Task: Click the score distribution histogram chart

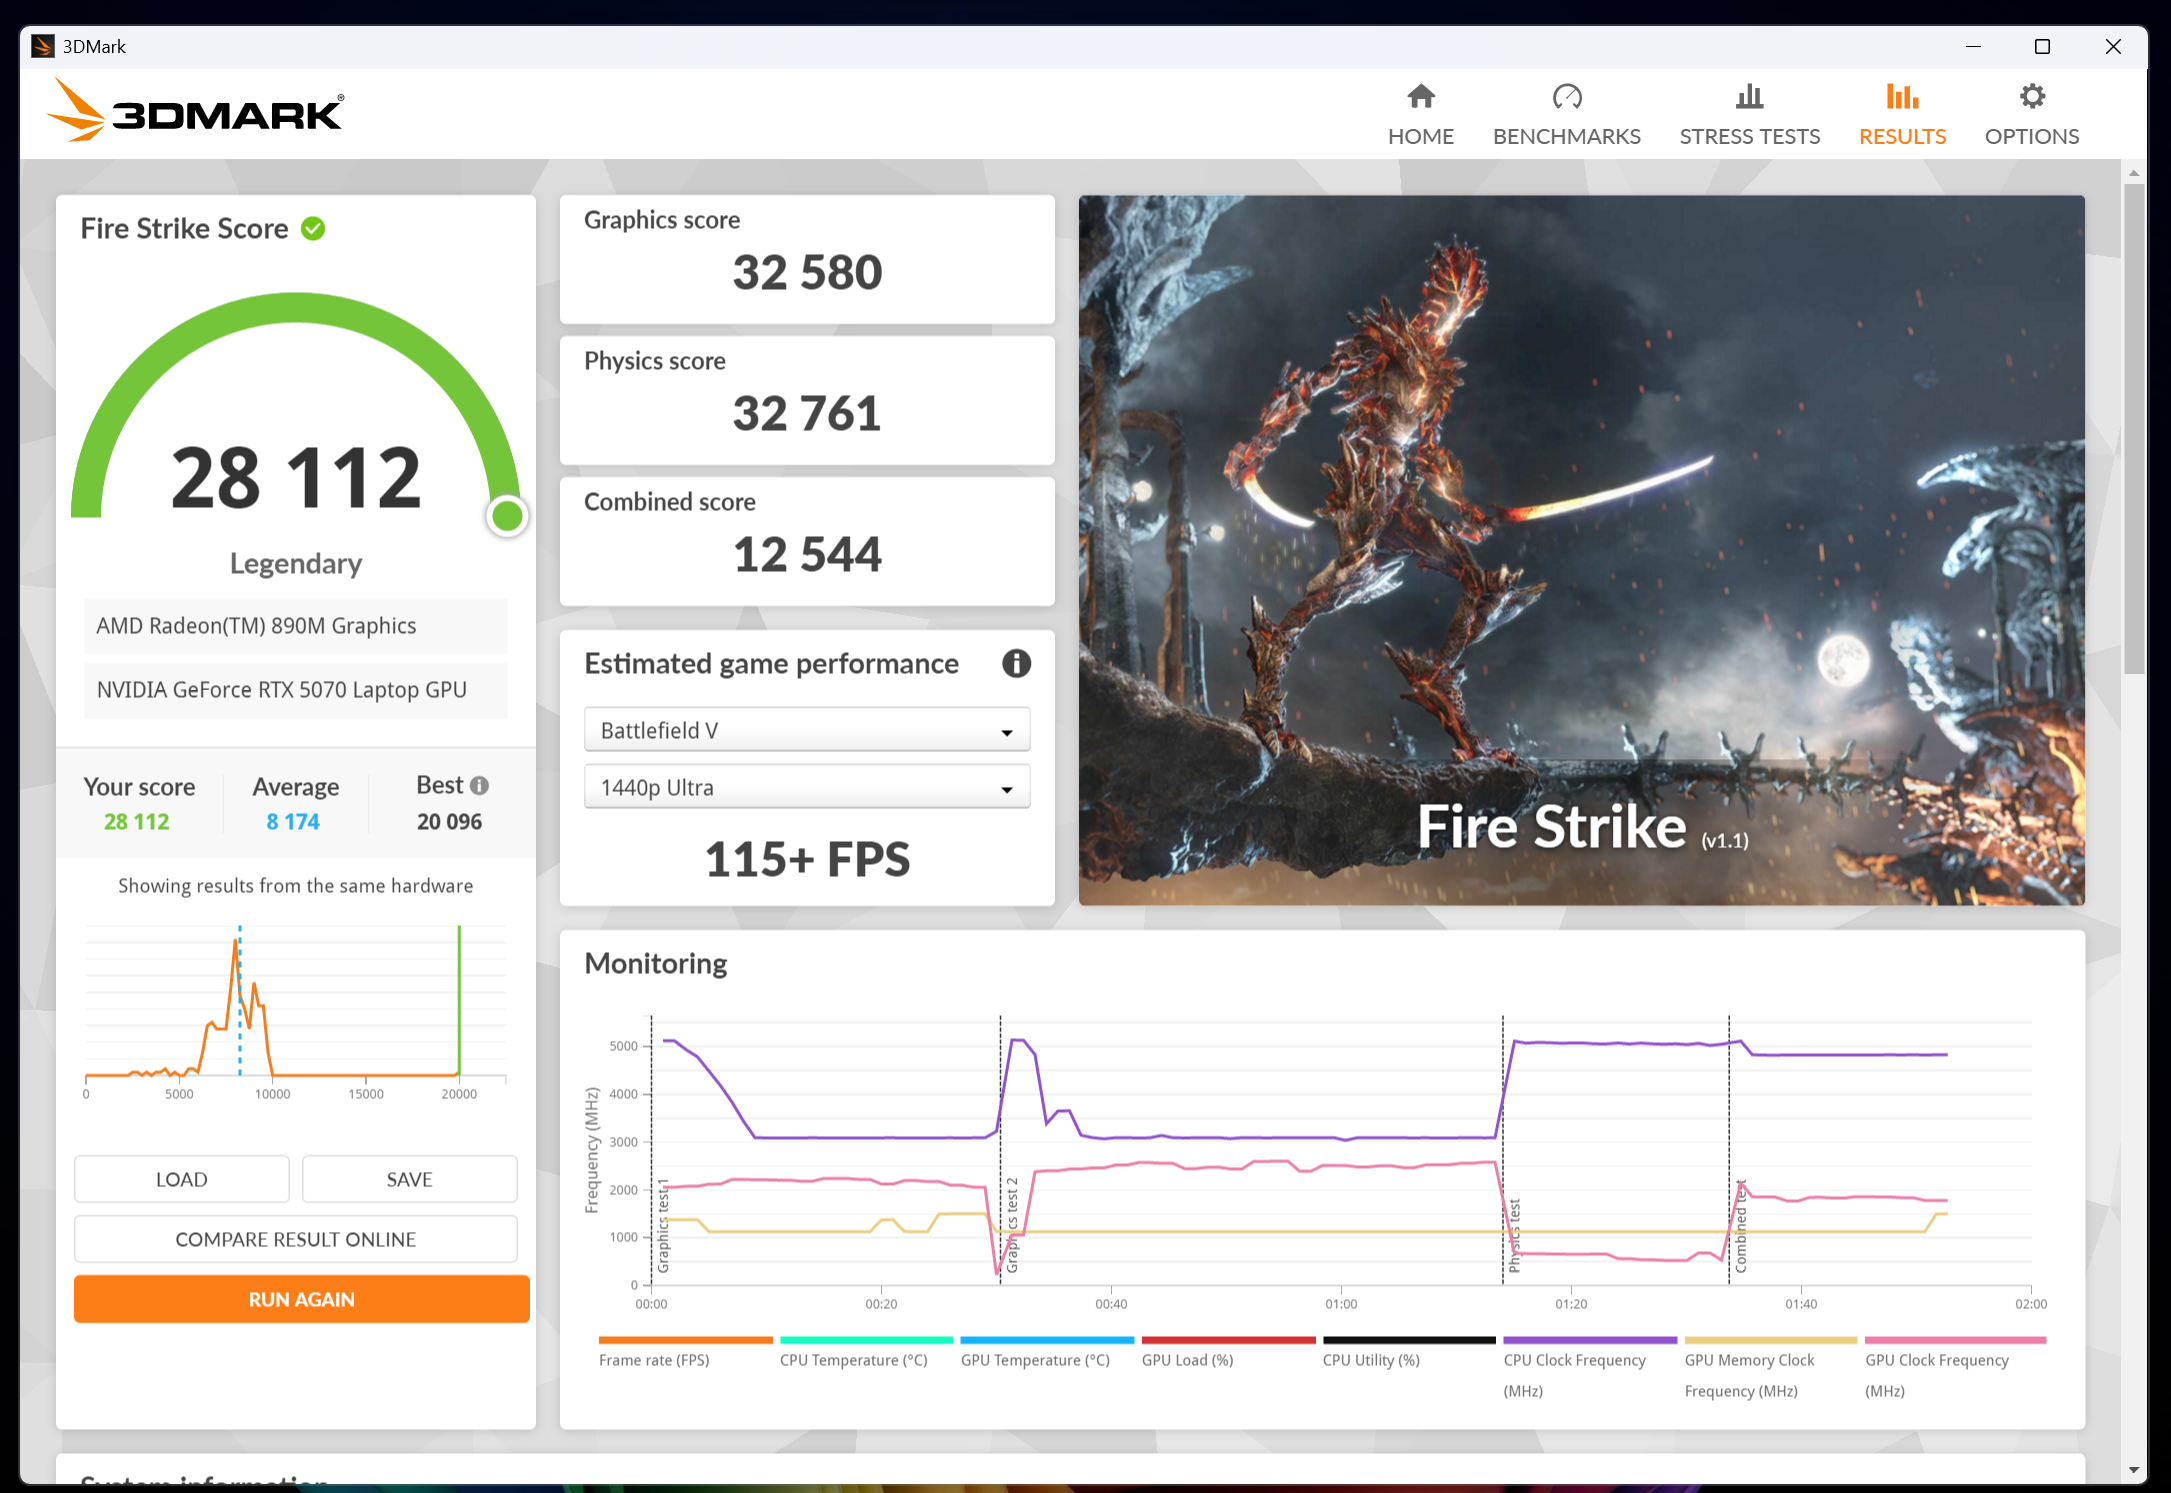Action: (296, 1010)
